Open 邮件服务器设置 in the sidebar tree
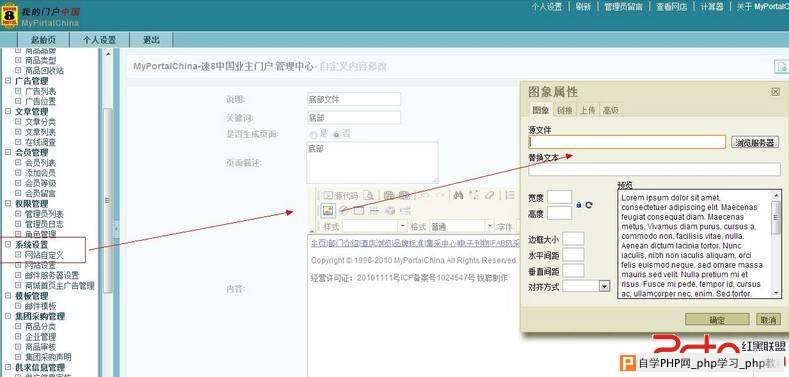The height and width of the screenshot is (377, 789). pyautogui.click(x=52, y=275)
